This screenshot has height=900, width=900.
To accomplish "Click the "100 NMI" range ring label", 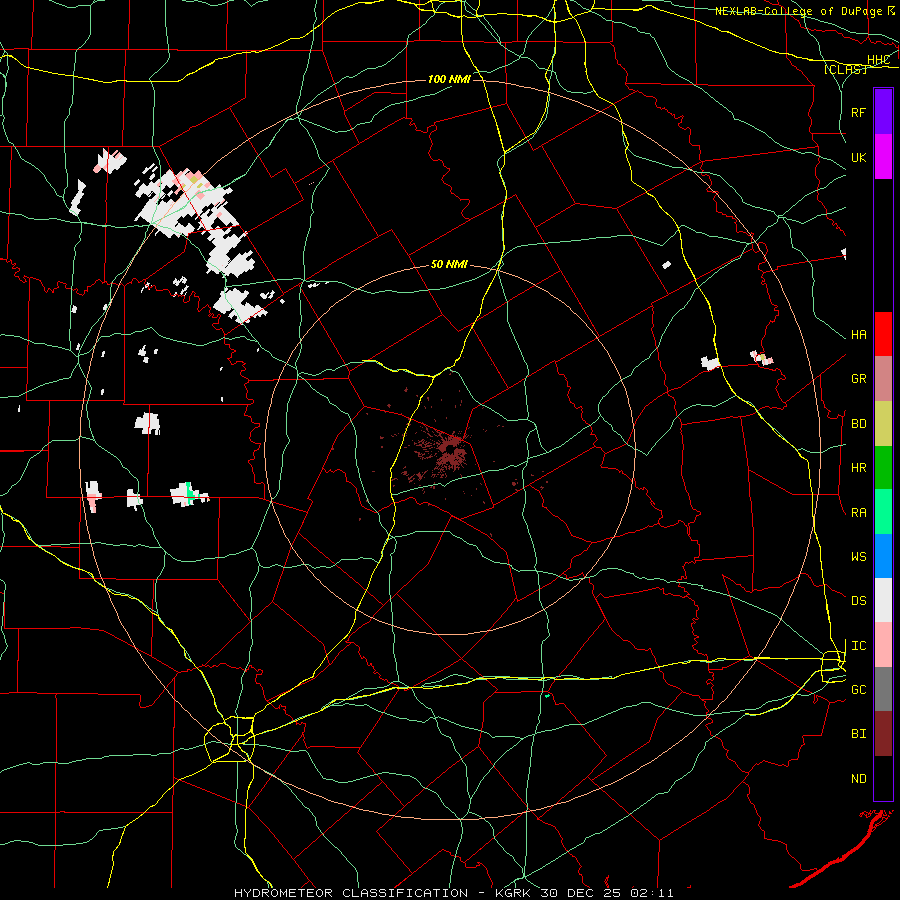I will [x=449, y=79].
